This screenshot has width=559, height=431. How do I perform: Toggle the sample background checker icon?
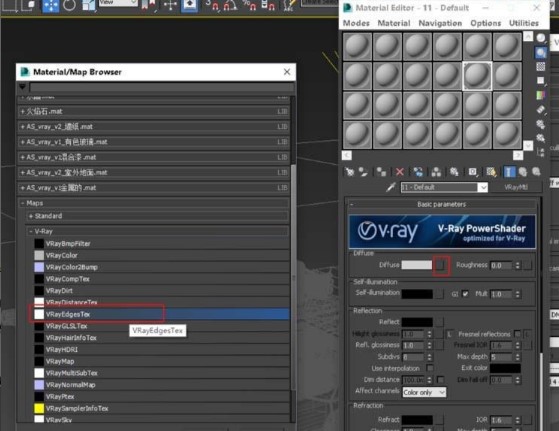pos(541,67)
